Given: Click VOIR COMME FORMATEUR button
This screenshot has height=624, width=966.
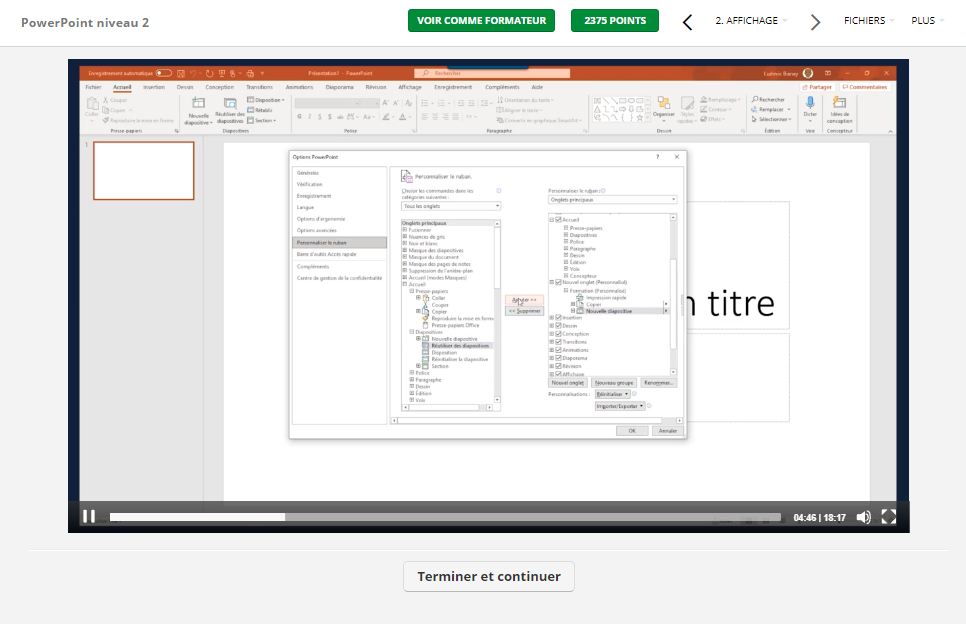Looking at the screenshot, I should 481,20.
